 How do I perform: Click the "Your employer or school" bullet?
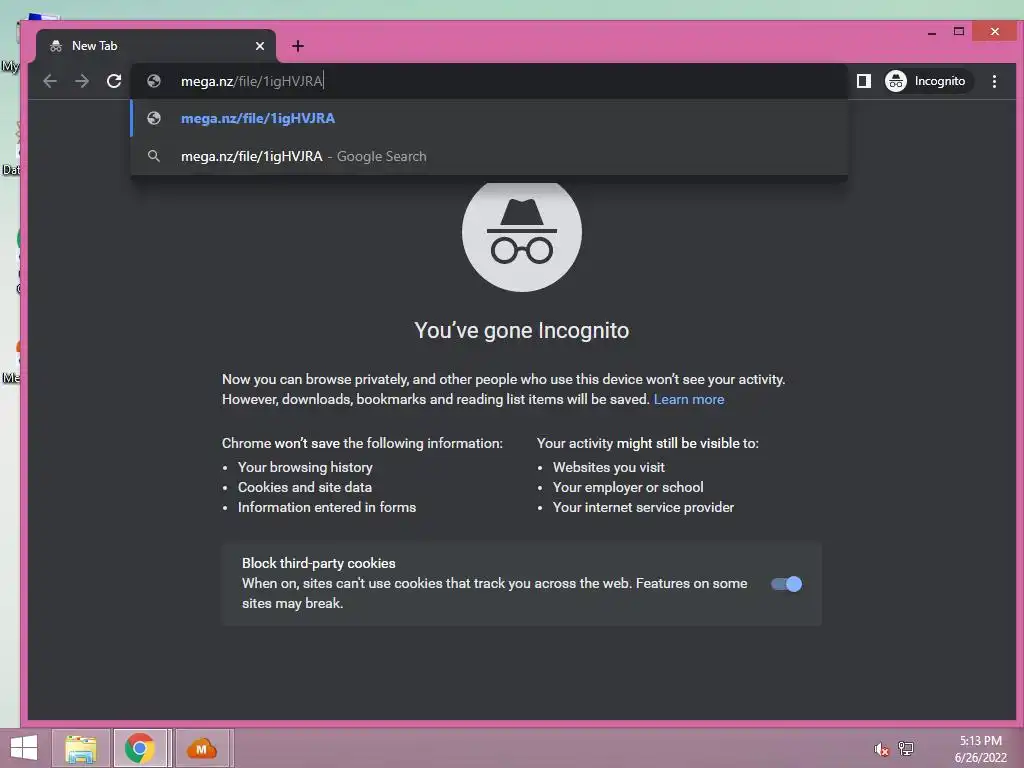(628, 487)
